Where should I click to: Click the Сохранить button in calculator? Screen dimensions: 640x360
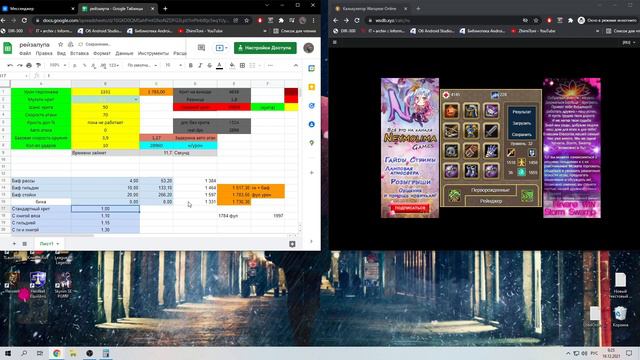click(x=522, y=134)
